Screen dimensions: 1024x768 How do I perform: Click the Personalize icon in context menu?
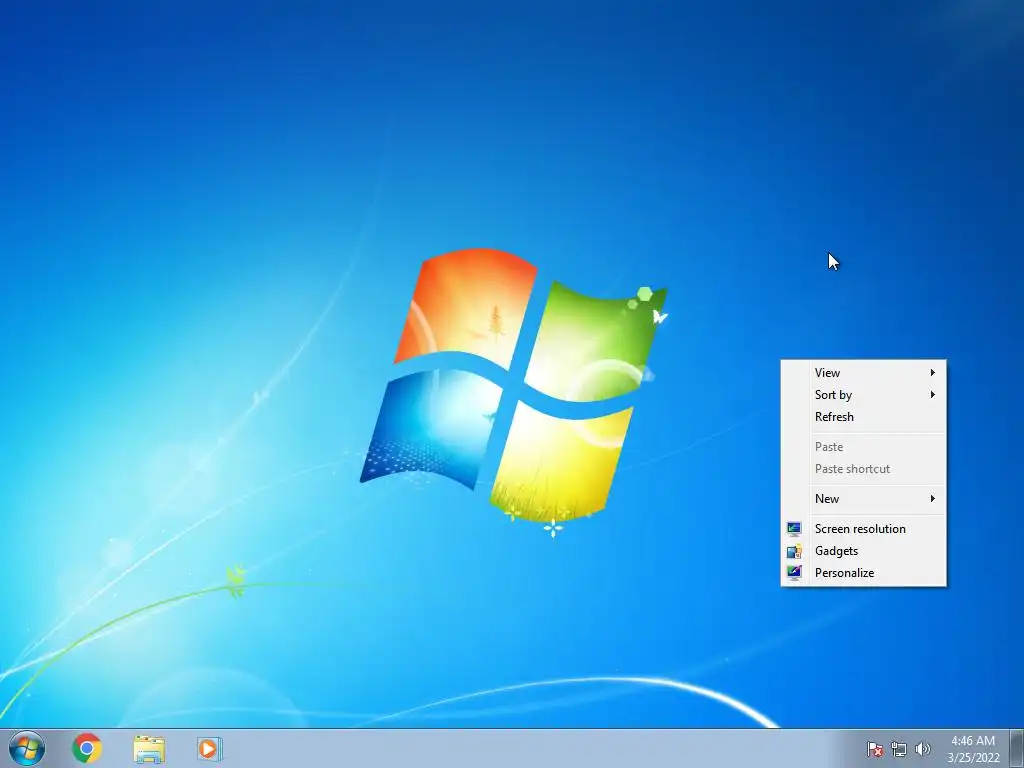tap(794, 573)
